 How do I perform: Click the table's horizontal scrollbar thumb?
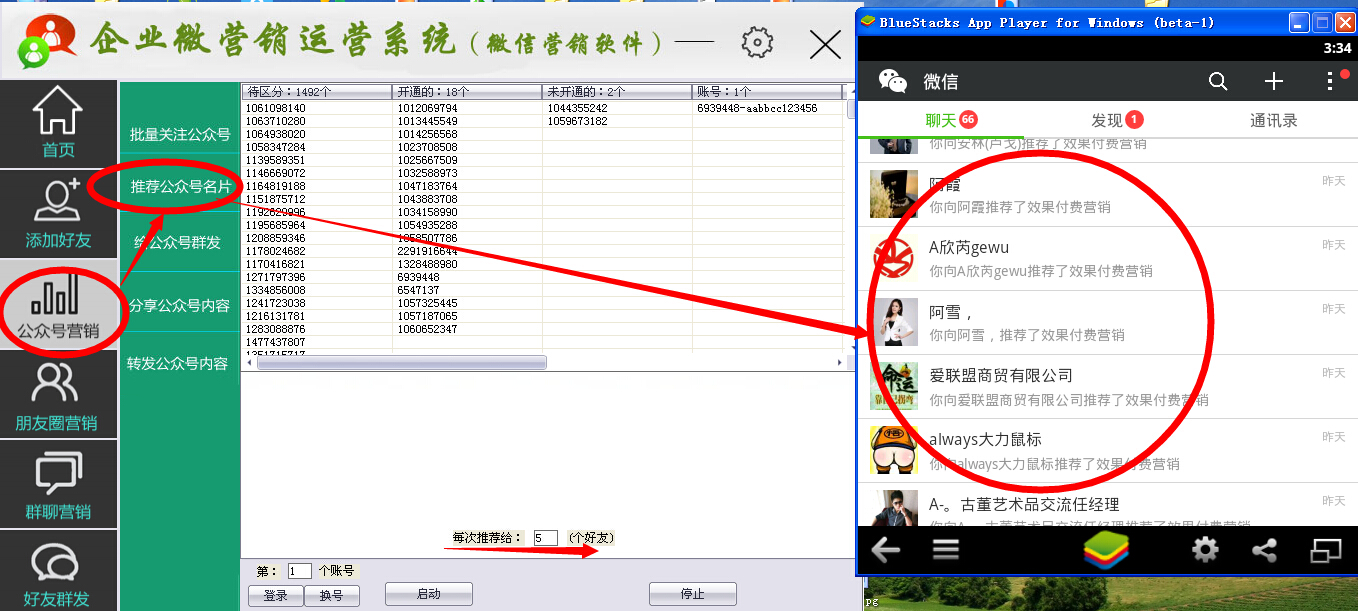point(401,363)
